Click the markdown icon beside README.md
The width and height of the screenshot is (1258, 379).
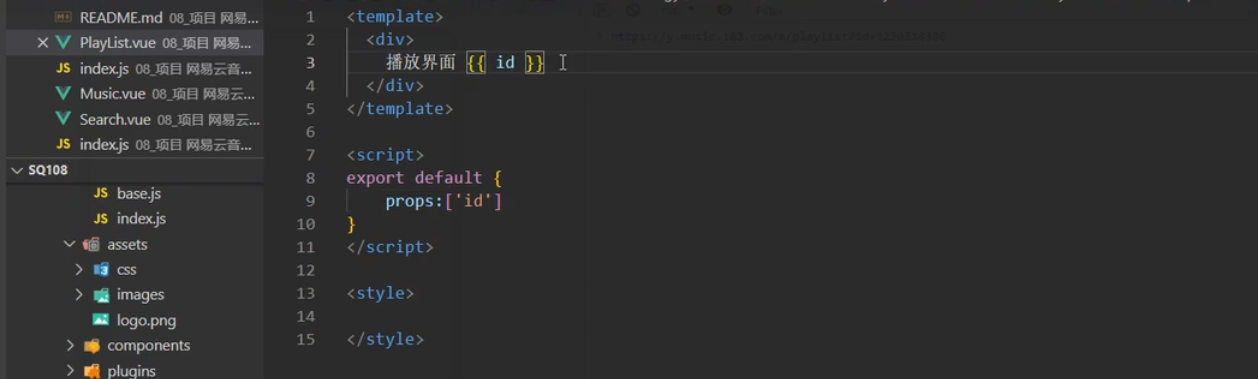coord(63,17)
